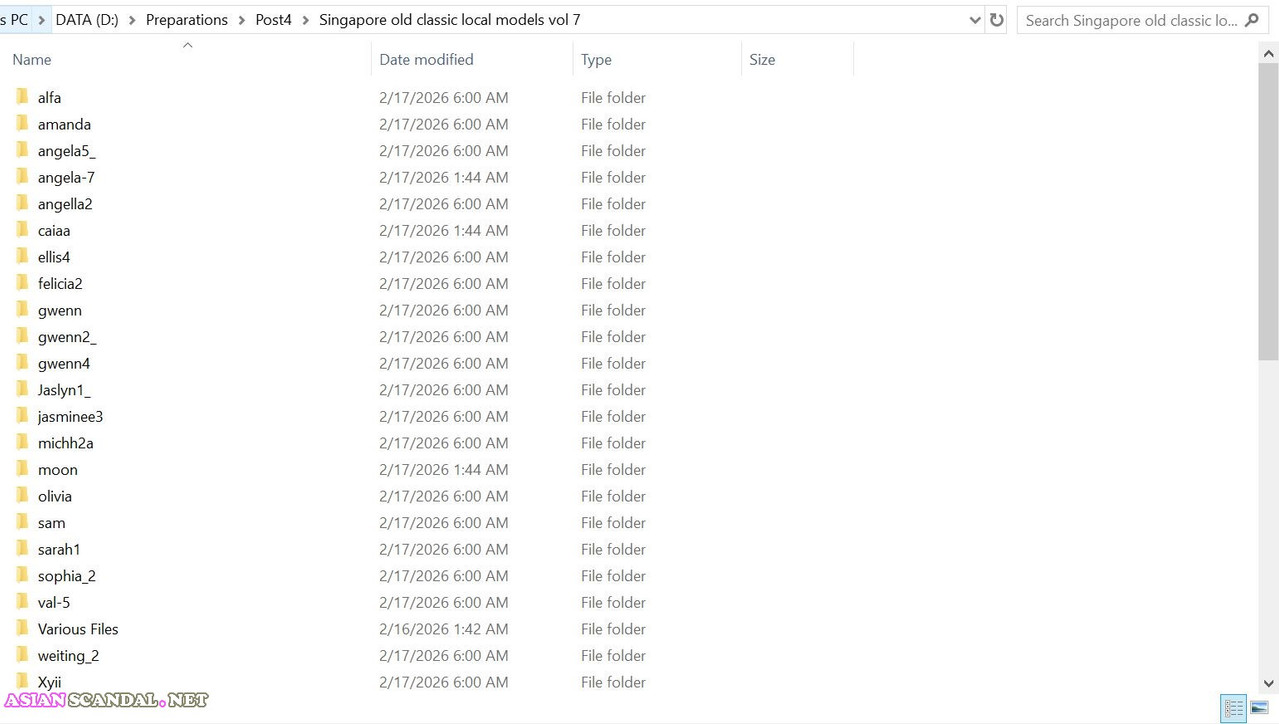Select the caiaa folder icon
The width and height of the screenshot is (1279, 724).
pyautogui.click(x=22, y=230)
